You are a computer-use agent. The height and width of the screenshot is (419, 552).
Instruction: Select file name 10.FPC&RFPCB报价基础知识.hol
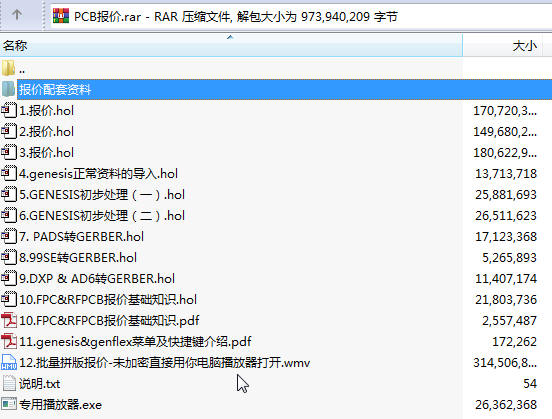[x=108, y=300]
